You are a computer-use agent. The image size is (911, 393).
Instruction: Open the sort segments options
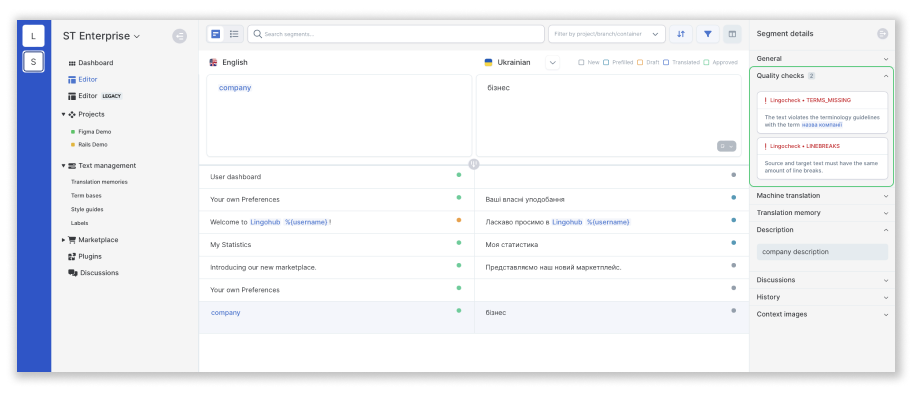(x=681, y=34)
